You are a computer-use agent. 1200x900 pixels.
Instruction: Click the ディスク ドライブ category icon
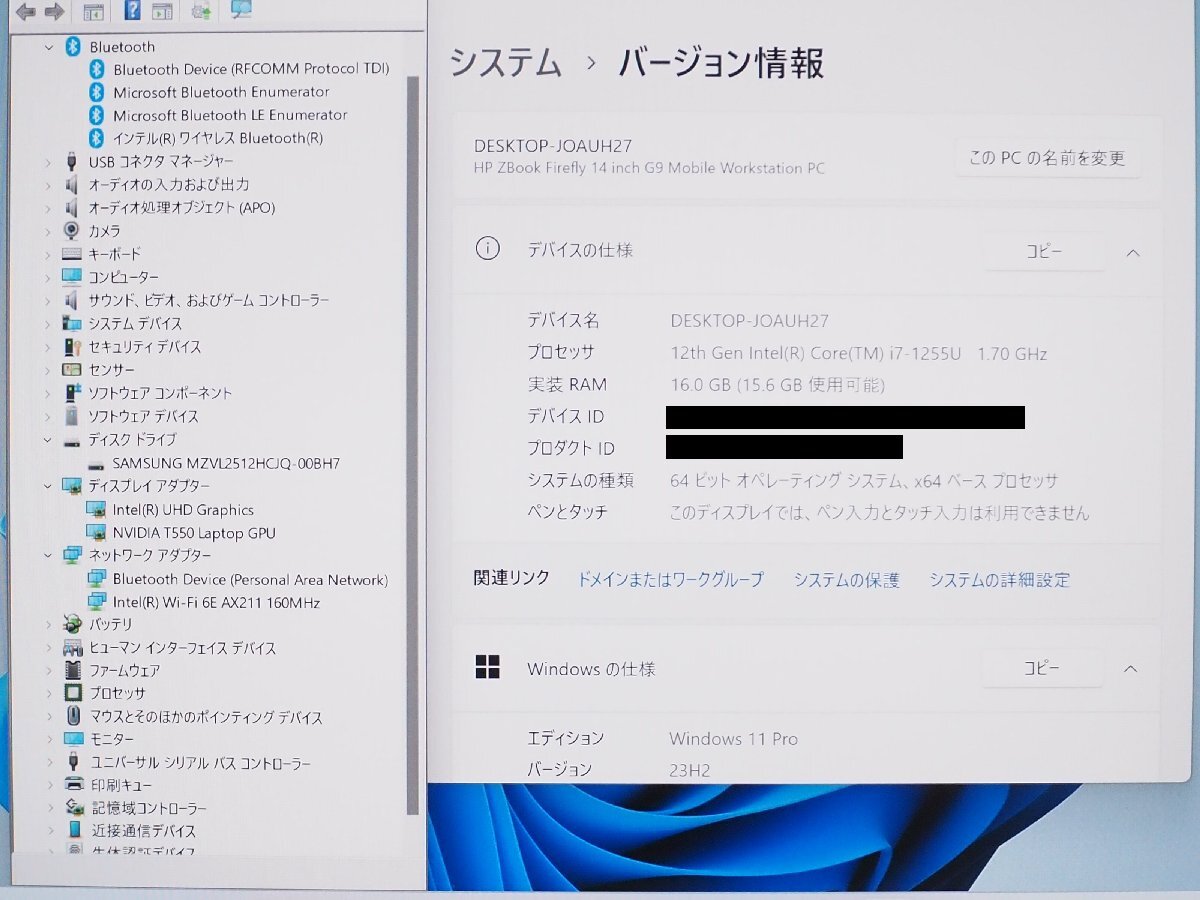pyautogui.click(x=72, y=440)
